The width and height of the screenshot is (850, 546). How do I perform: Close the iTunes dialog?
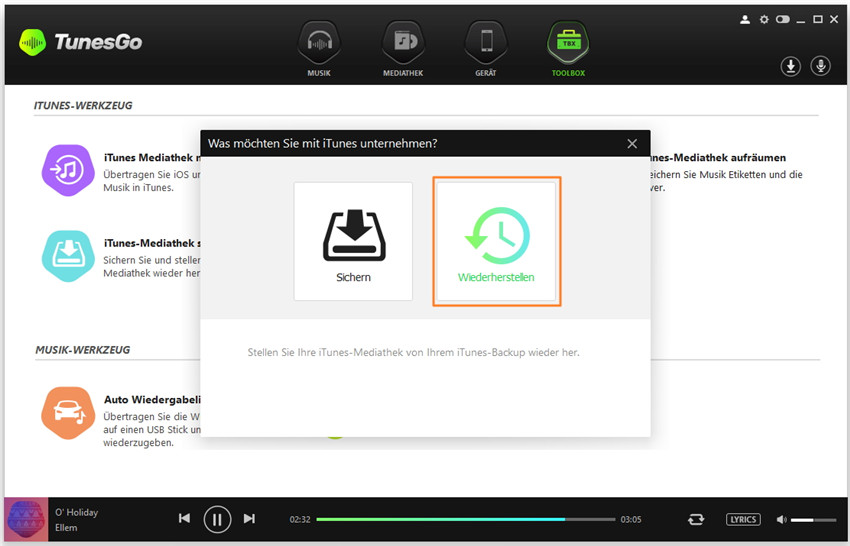[632, 144]
